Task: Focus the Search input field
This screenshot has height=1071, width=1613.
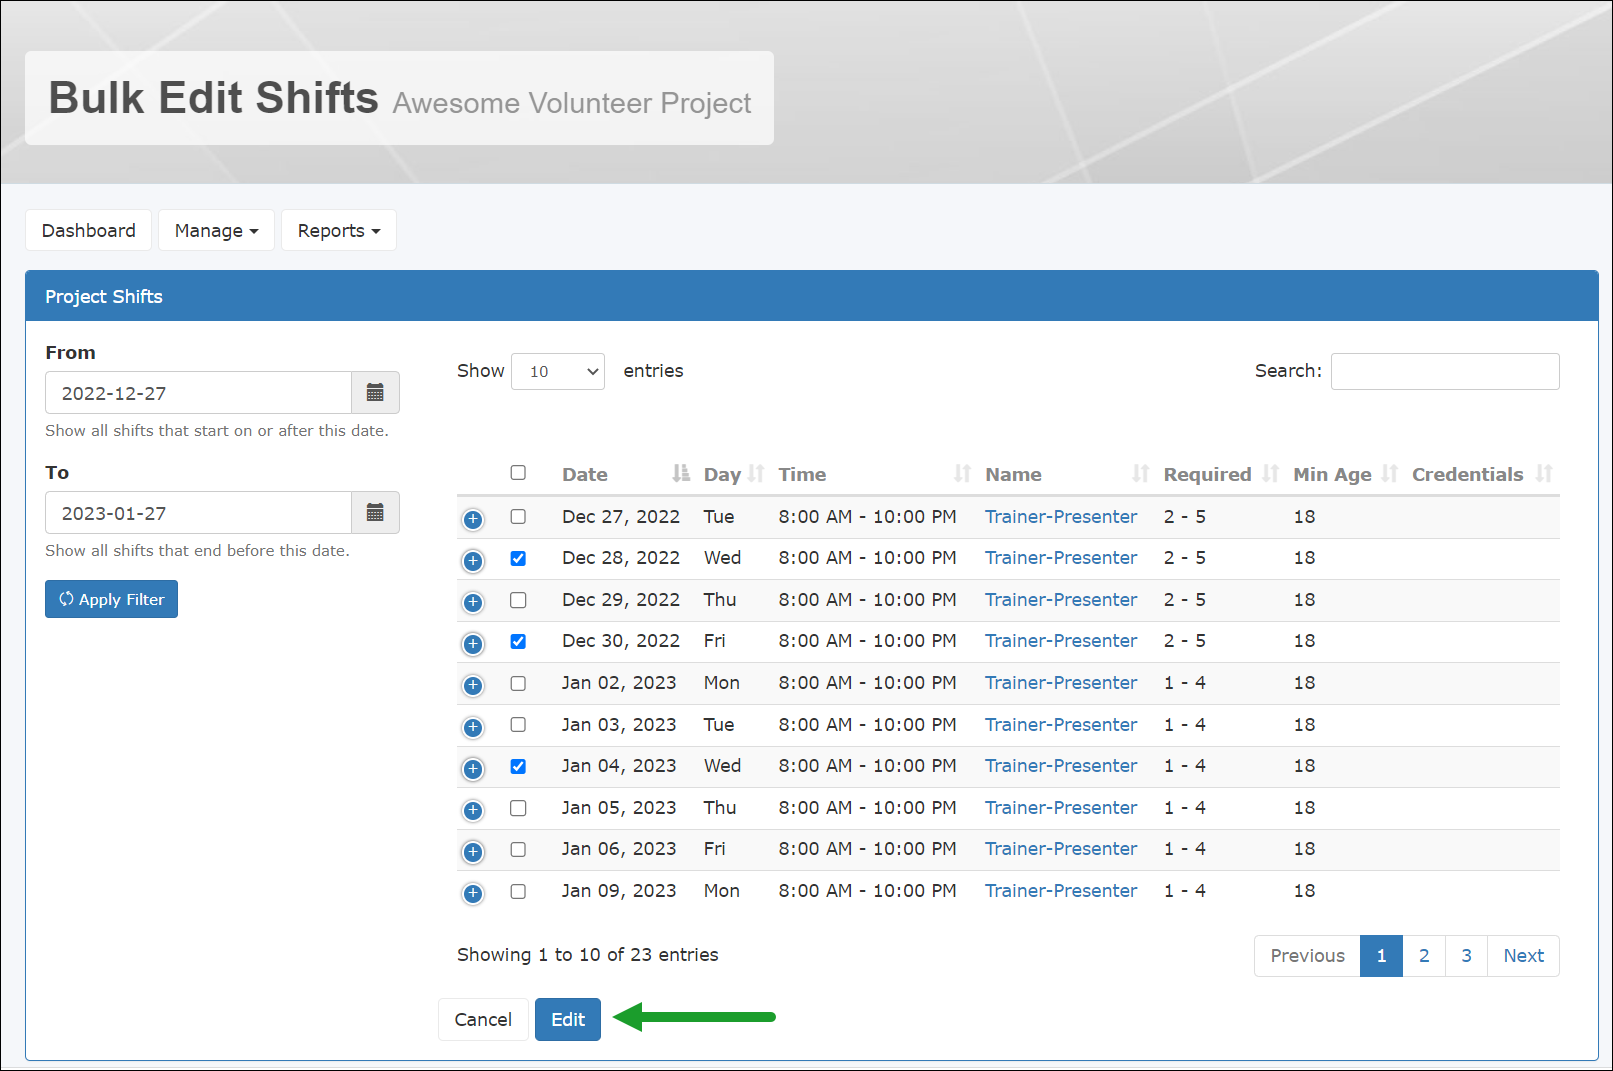Action: [1445, 371]
